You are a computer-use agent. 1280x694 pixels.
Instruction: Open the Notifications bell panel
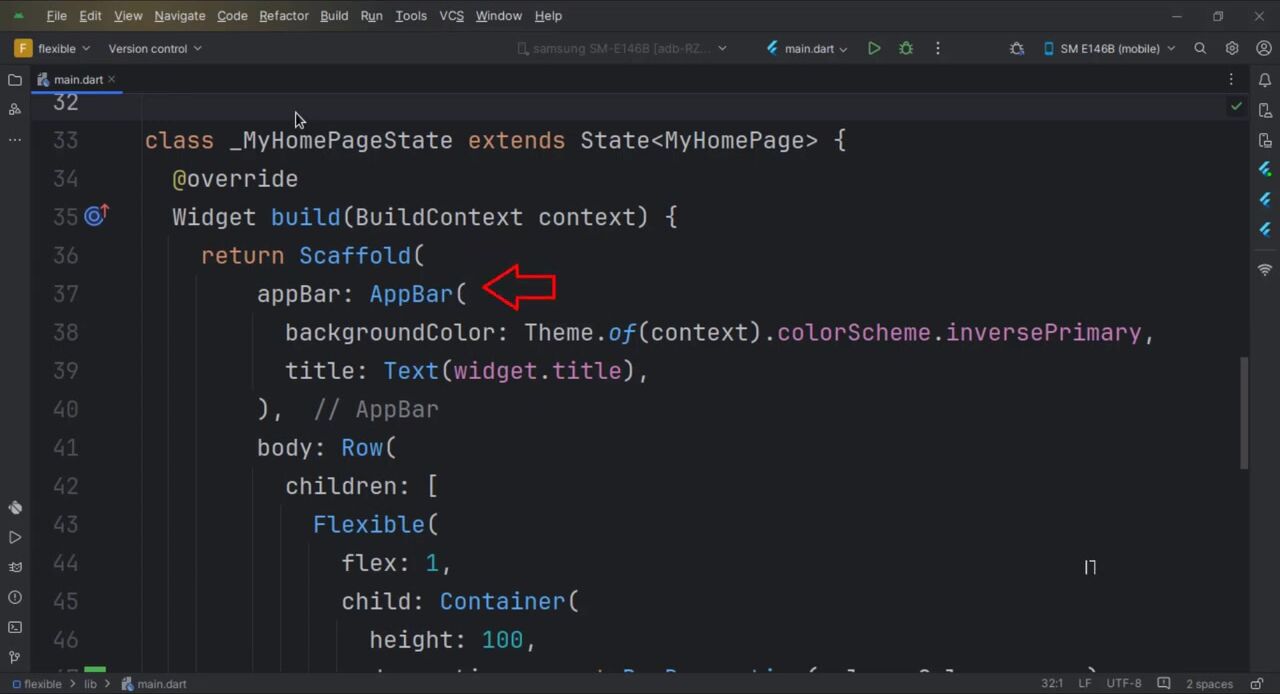coord(1265,80)
